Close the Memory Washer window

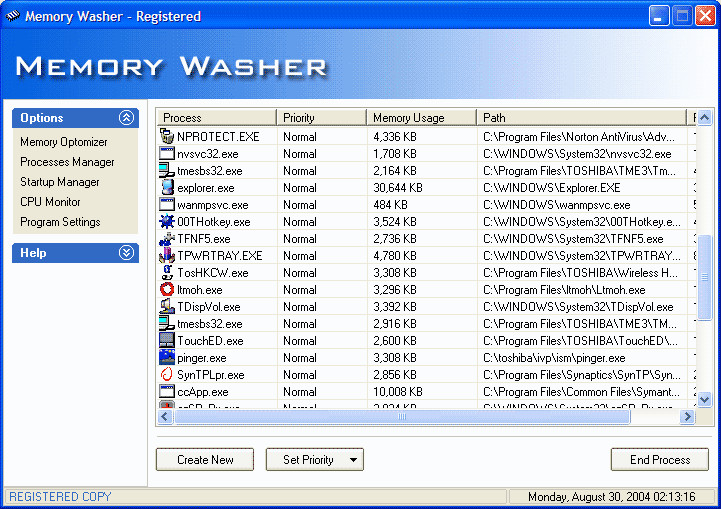(705, 16)
